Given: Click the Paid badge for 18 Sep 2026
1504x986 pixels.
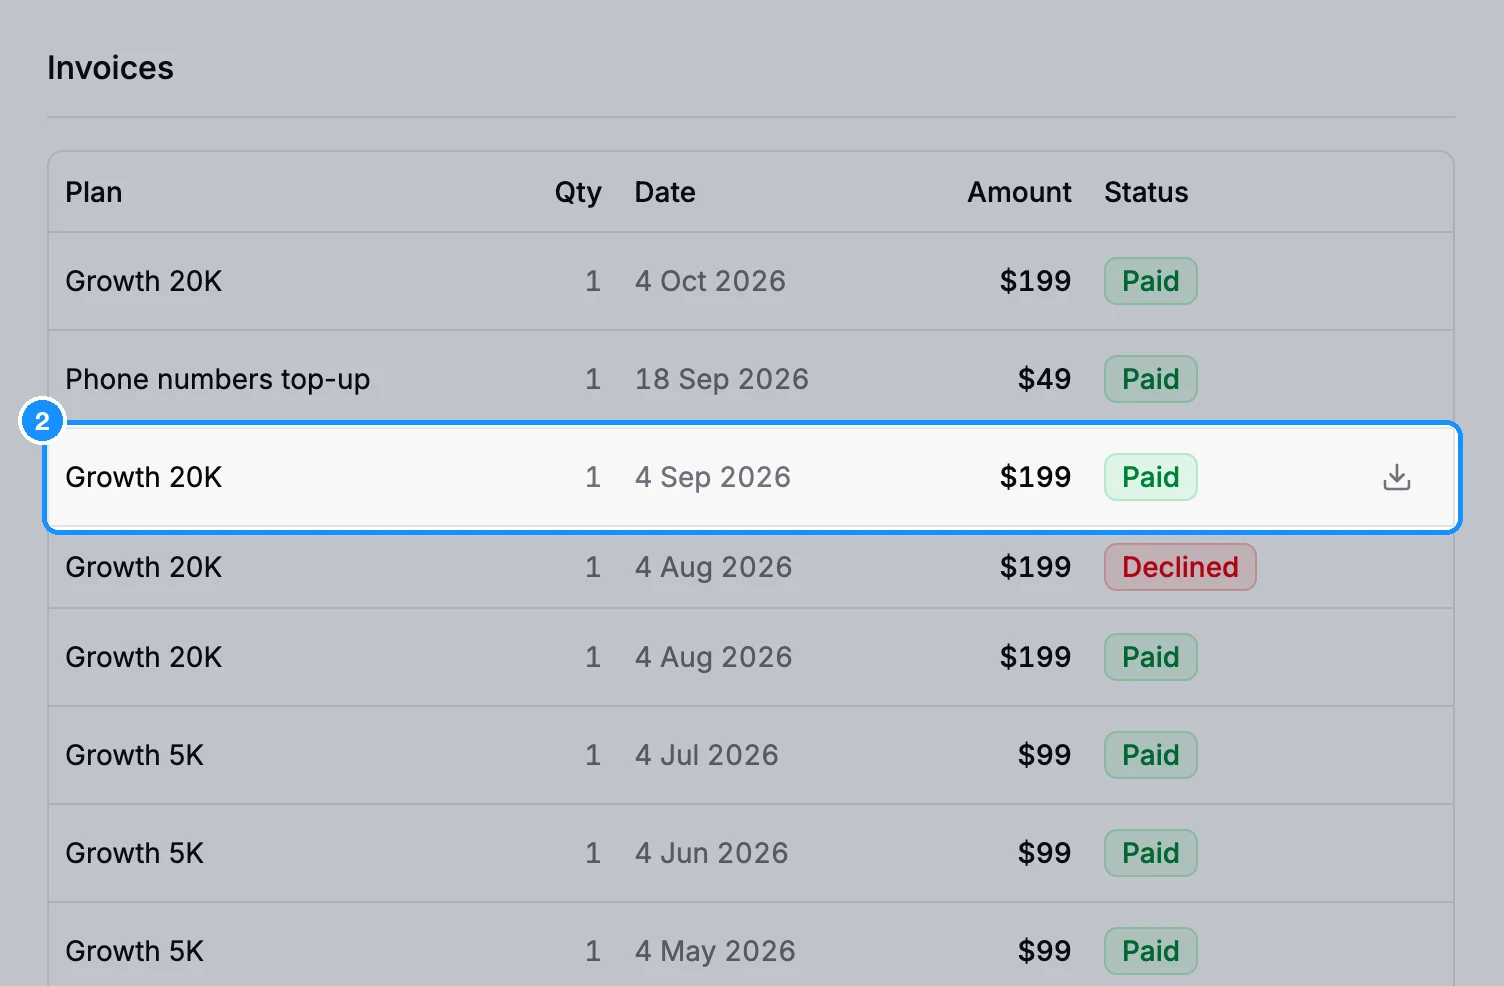Looking at the screenshot, I should (x=1150, y=379).
